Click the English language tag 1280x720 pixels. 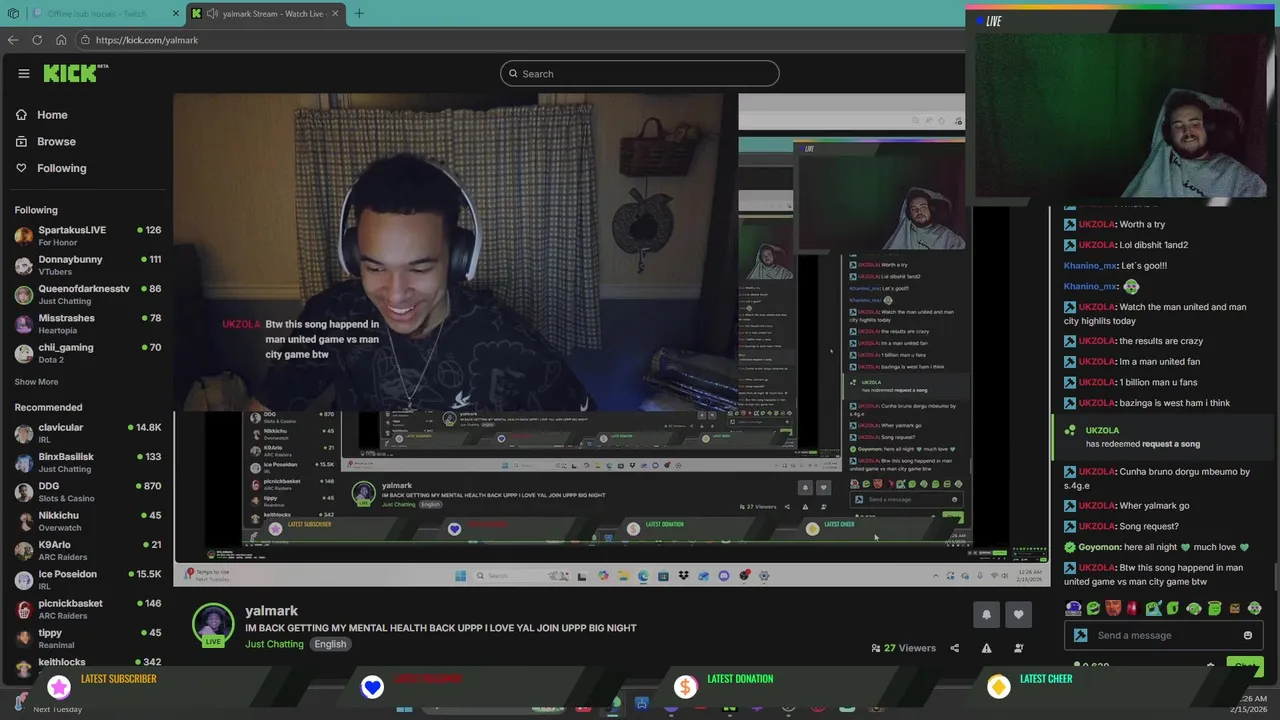tap(330, 644)
